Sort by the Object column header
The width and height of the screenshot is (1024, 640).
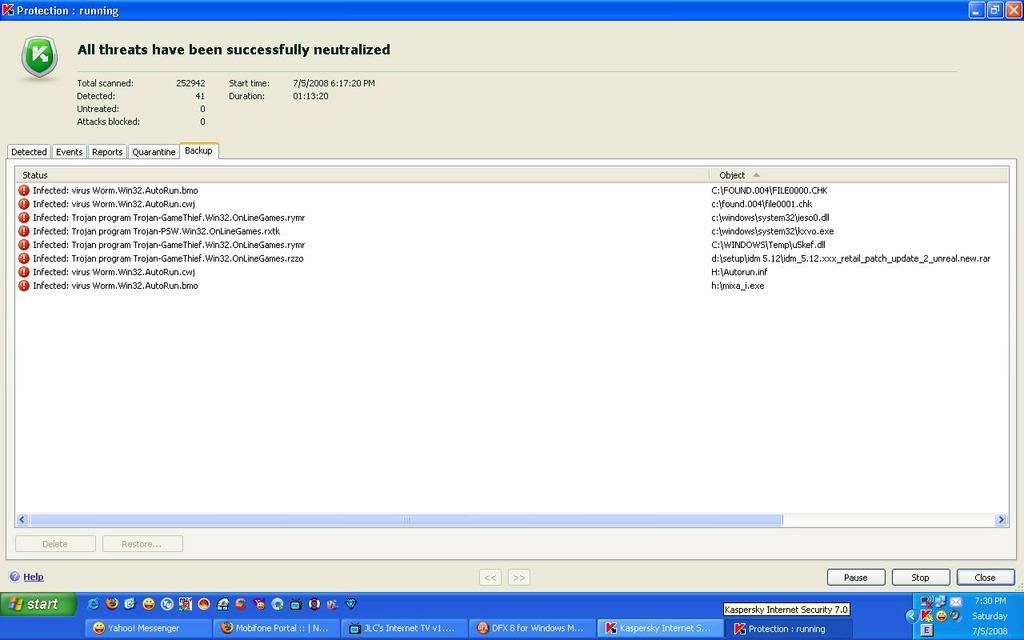[859, 175]
